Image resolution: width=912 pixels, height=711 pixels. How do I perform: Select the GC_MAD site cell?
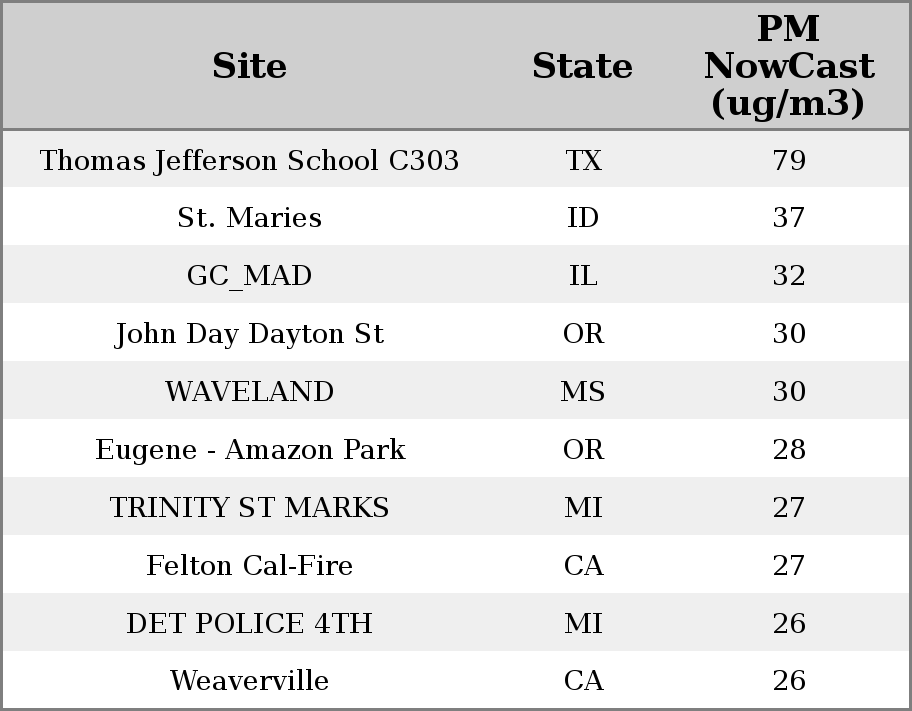point(249,276)
